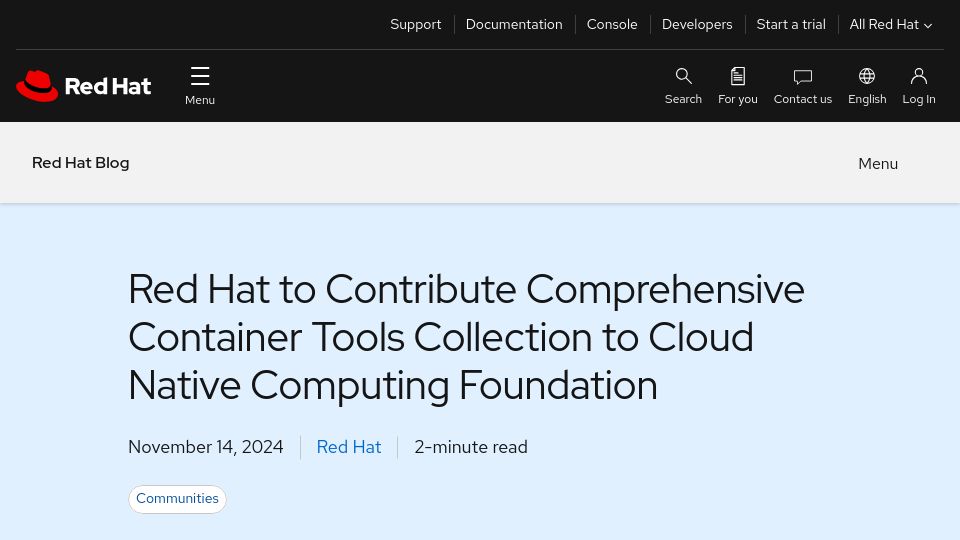Open the Console link
The width and height of the screenshot is (960, 540).
pos(612,24)
